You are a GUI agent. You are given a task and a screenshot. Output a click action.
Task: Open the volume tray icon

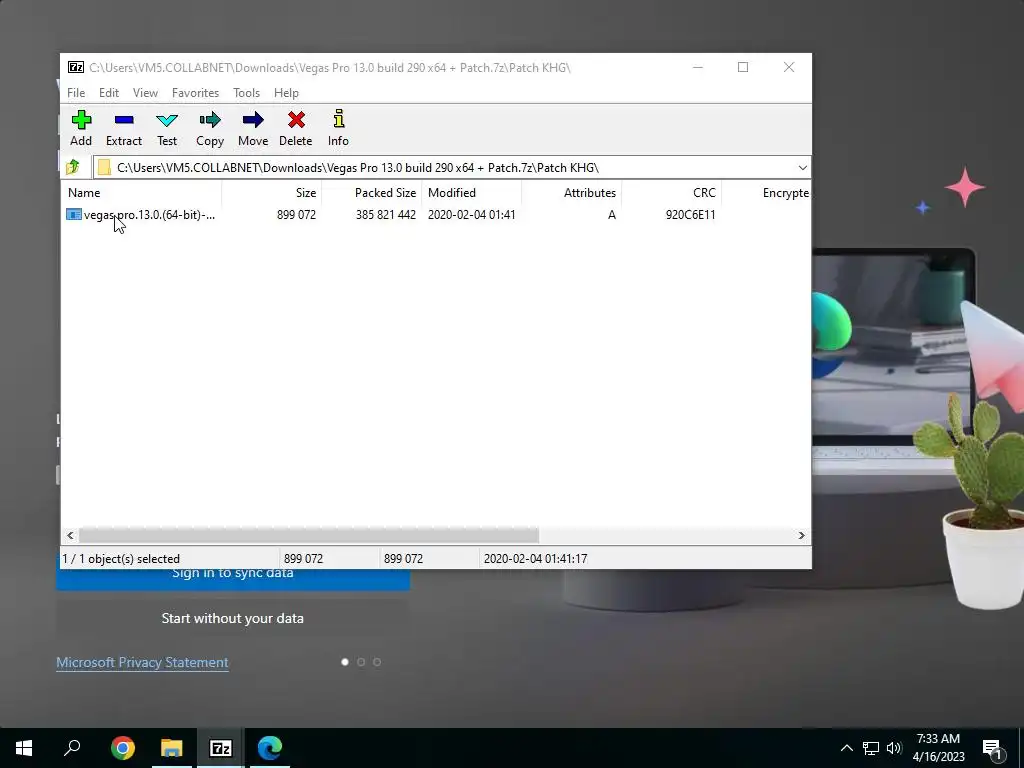click(893, 748)
